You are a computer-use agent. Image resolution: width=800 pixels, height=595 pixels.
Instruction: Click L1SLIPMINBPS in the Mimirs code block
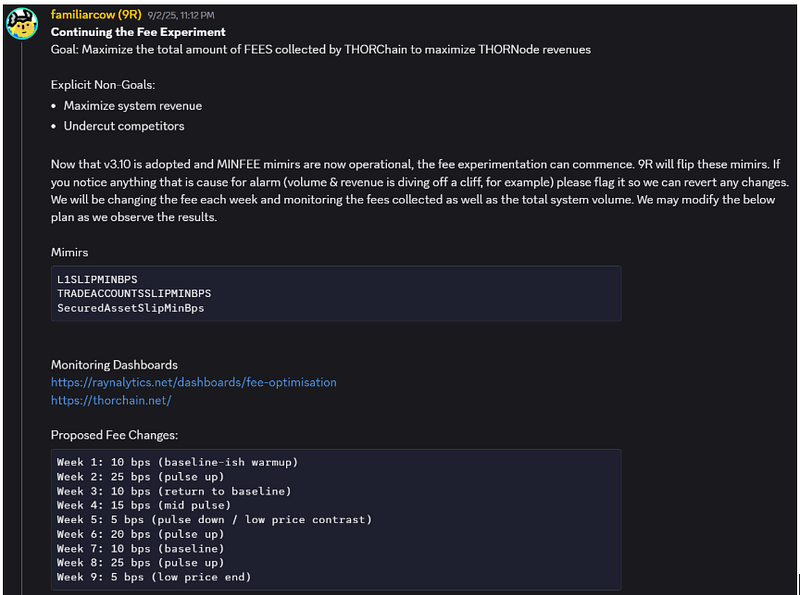tap(97, 279)
